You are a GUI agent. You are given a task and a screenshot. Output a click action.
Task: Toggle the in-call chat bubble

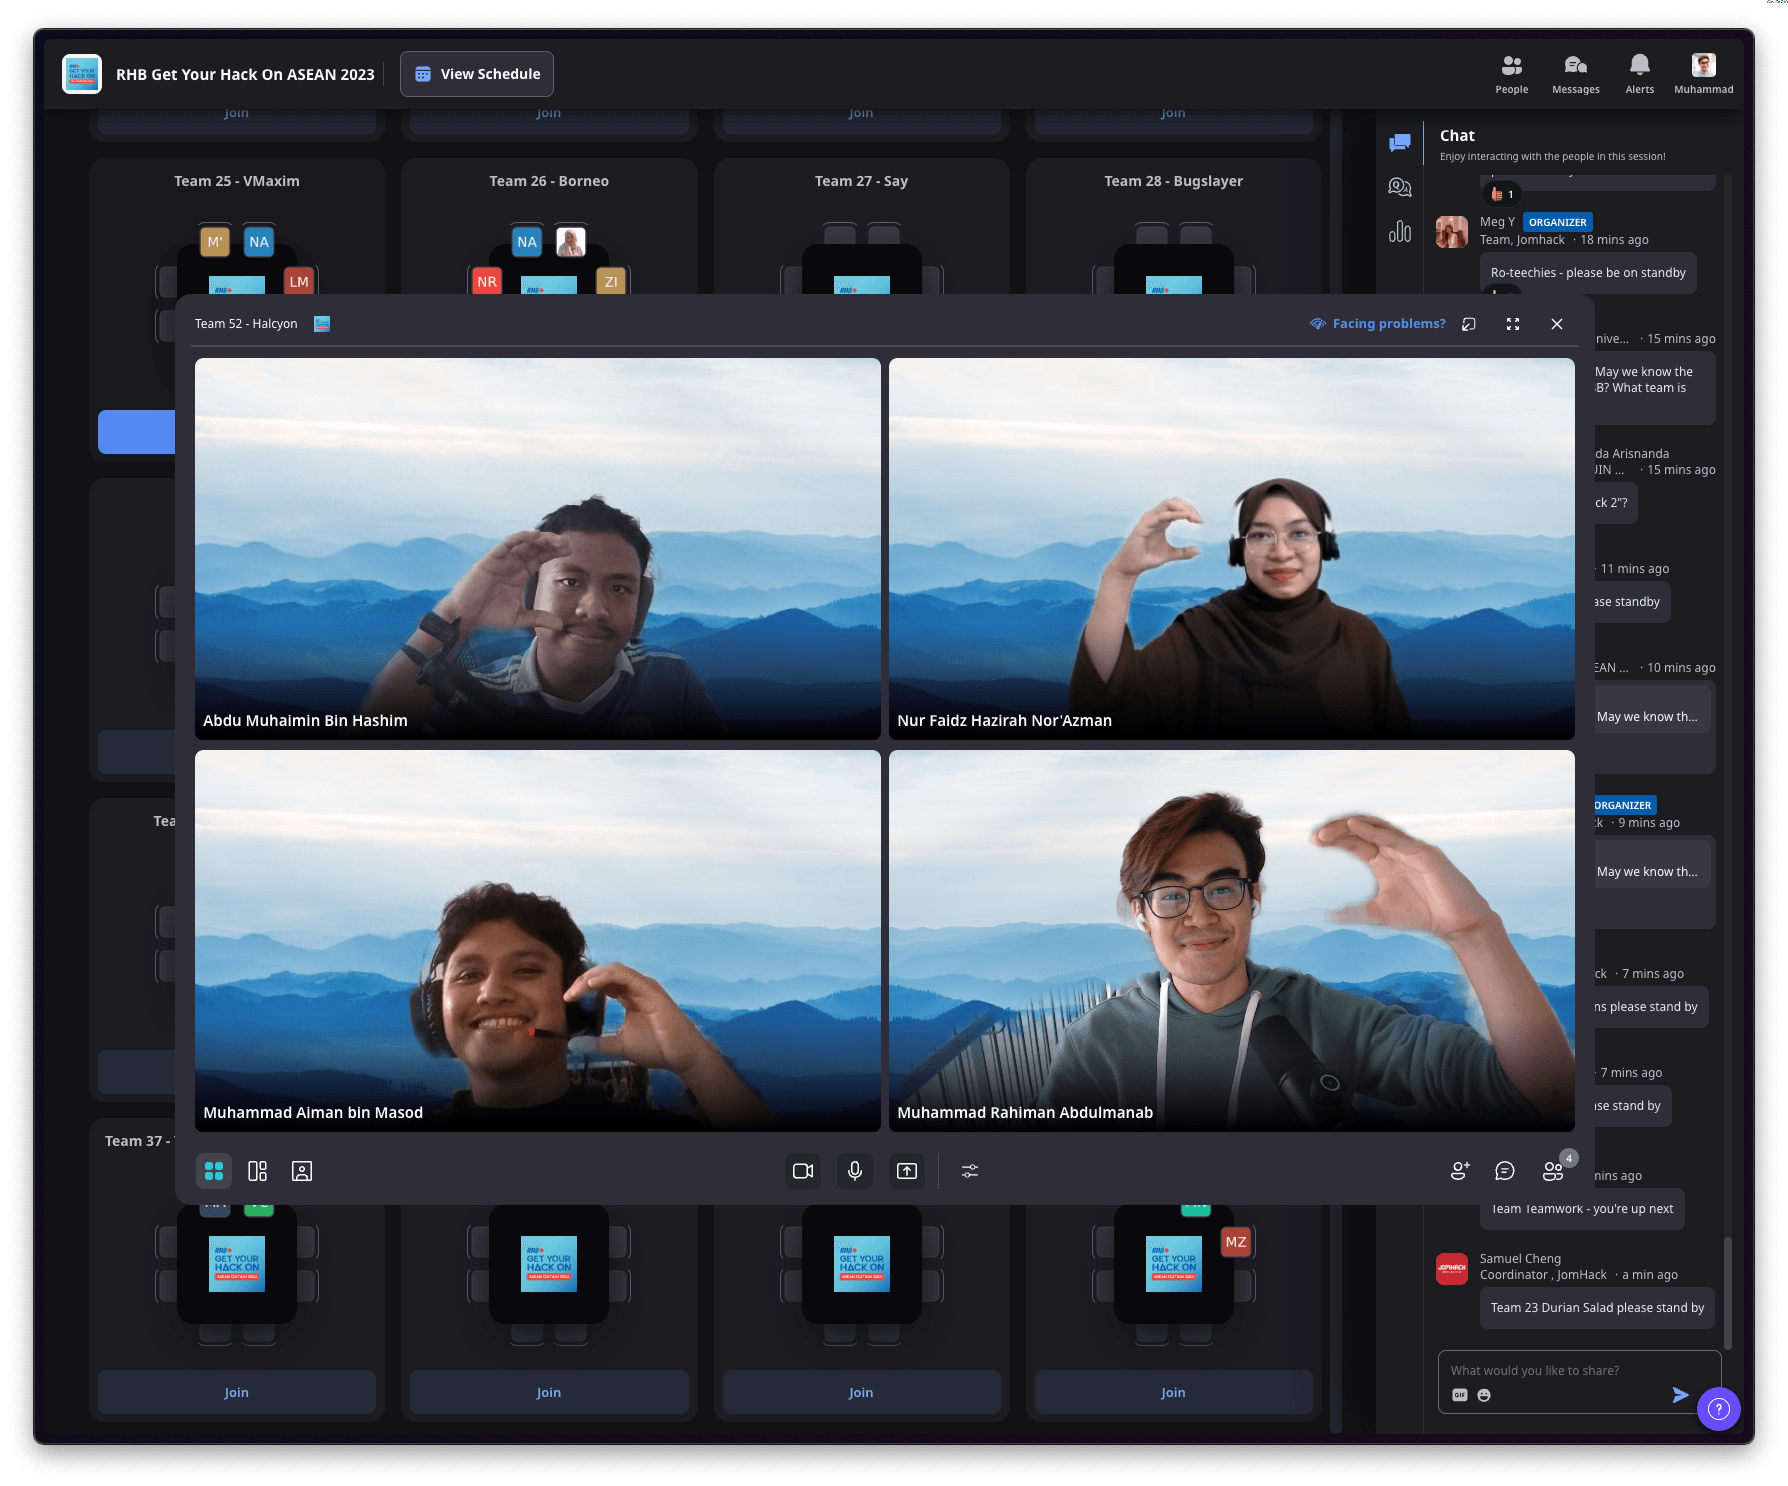pos(1503,1171)
